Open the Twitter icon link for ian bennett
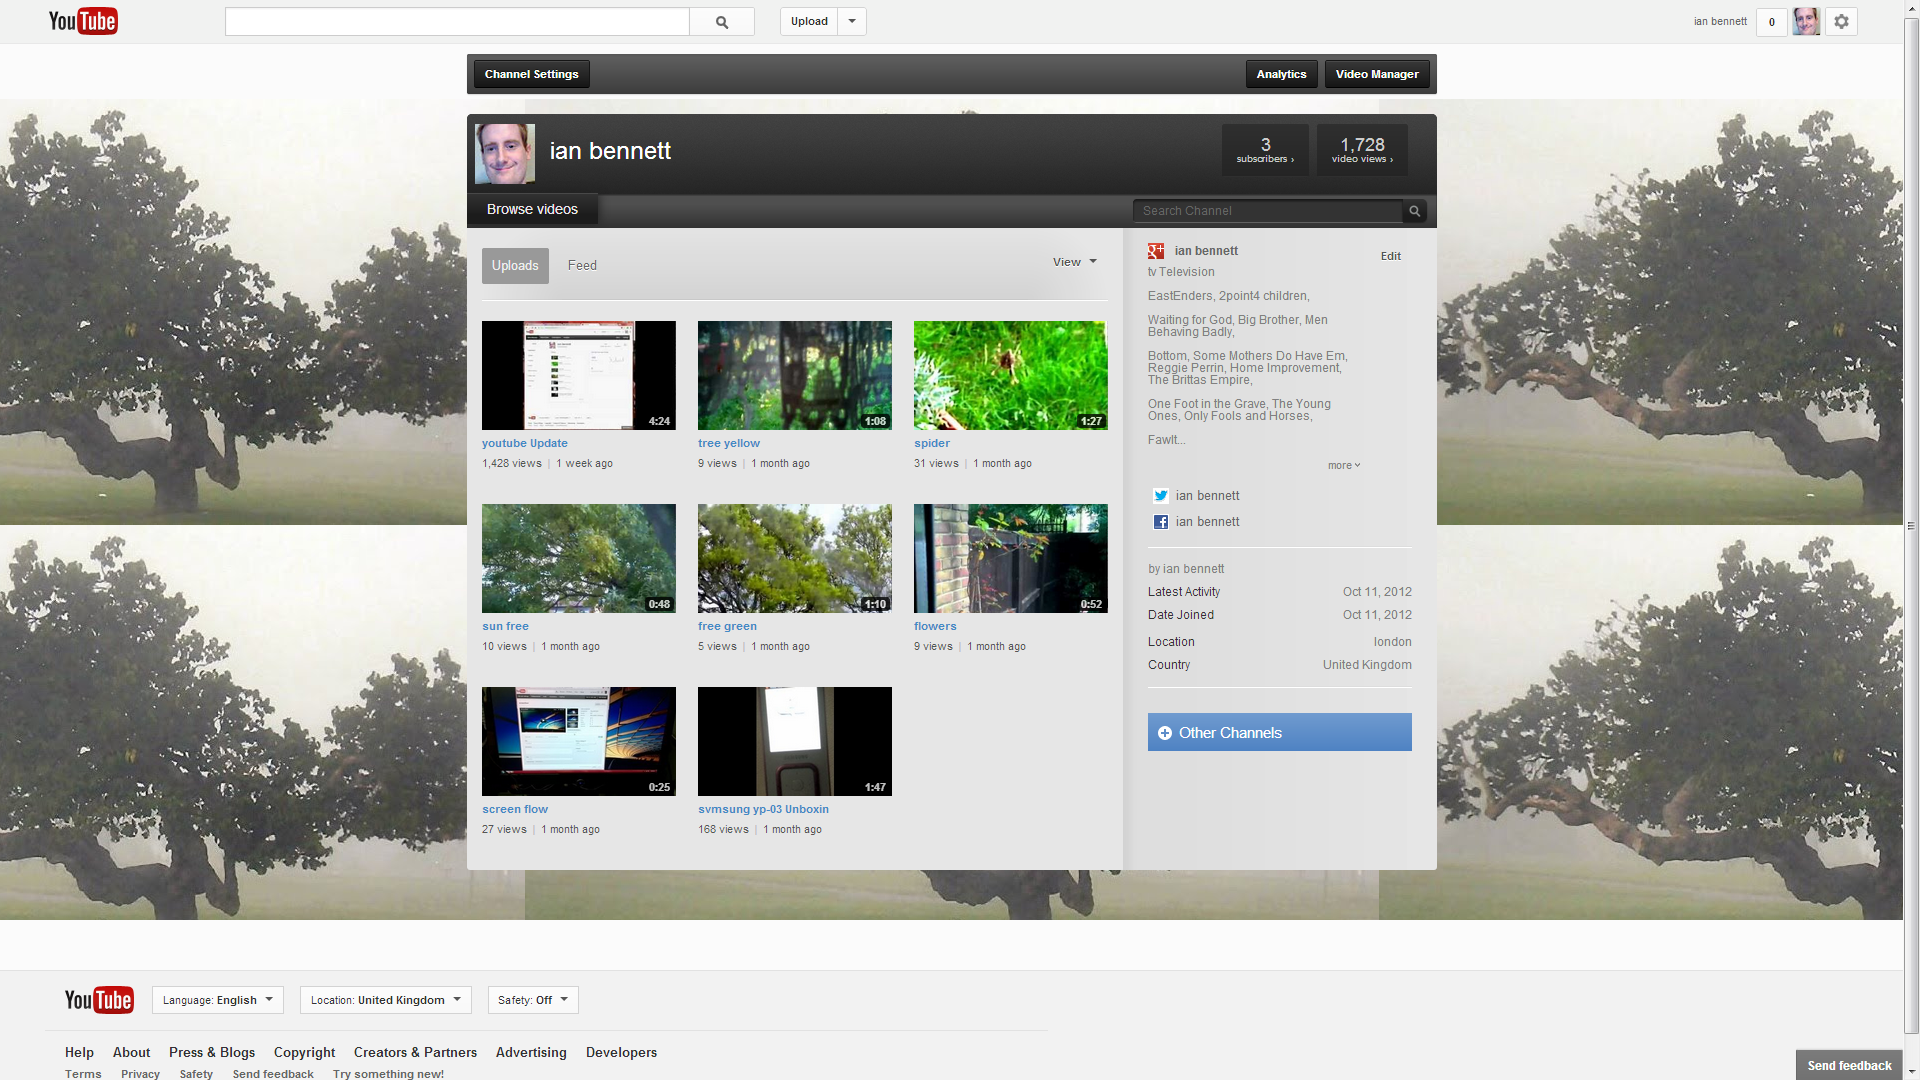 pos(1160,496)
